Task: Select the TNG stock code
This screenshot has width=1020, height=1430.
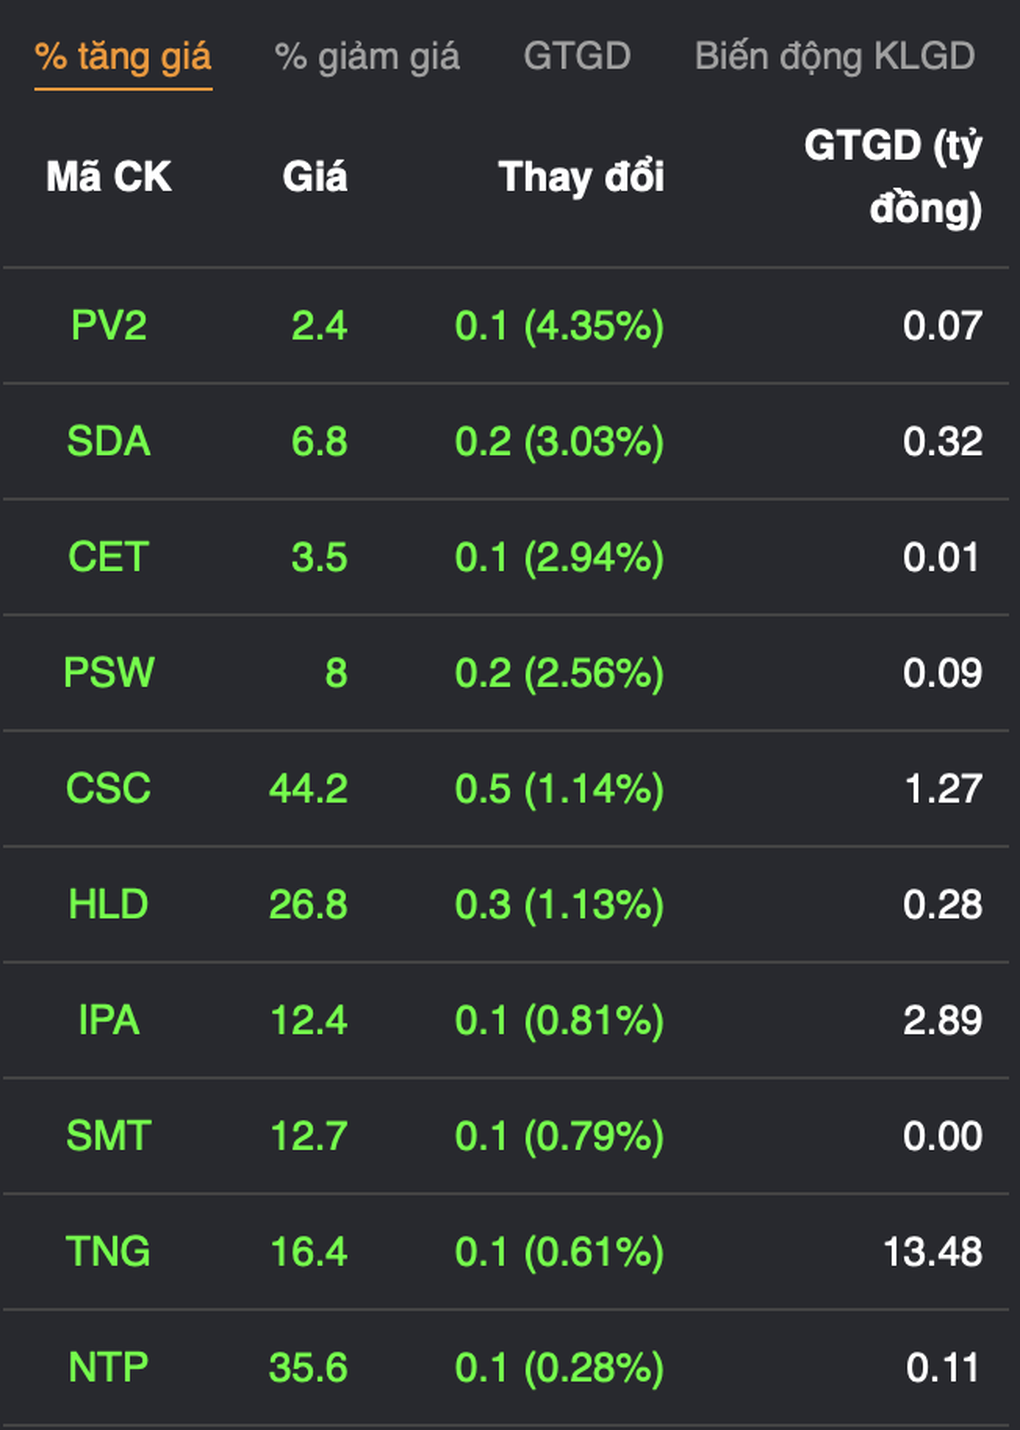Action: coord(108,1252)
